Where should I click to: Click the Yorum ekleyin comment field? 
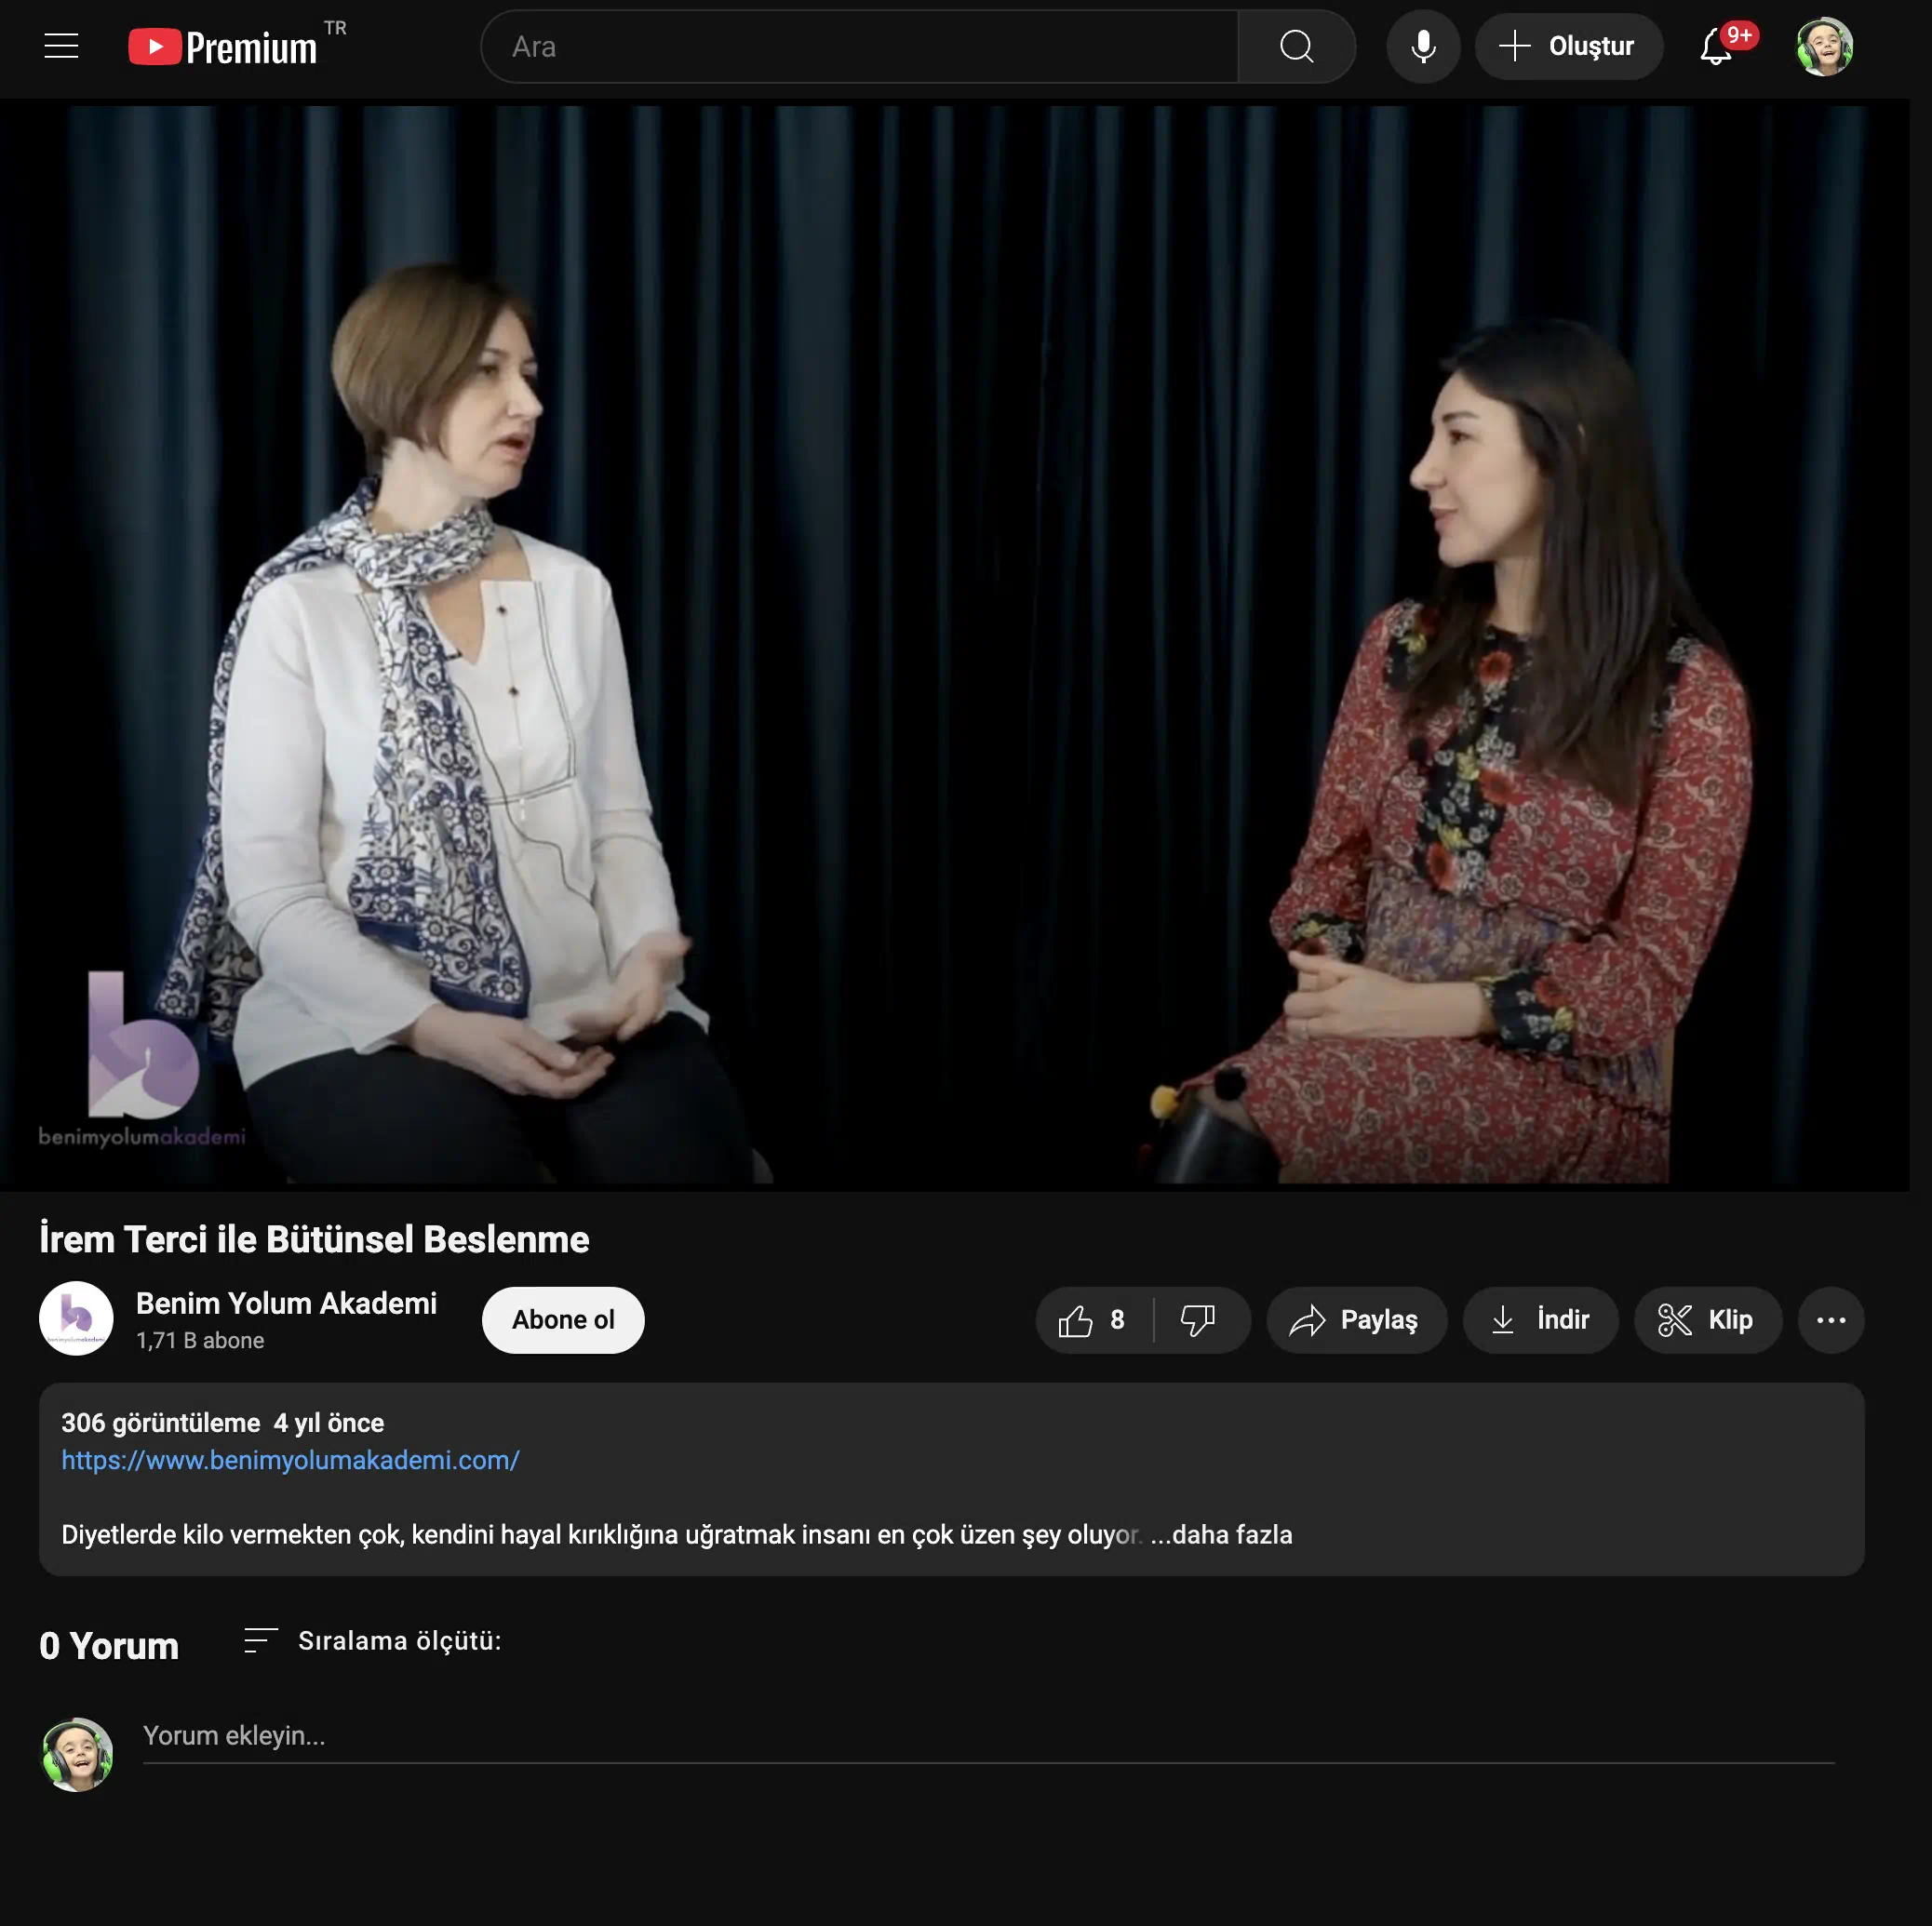pyautogui.click(x=988, y=1737)
